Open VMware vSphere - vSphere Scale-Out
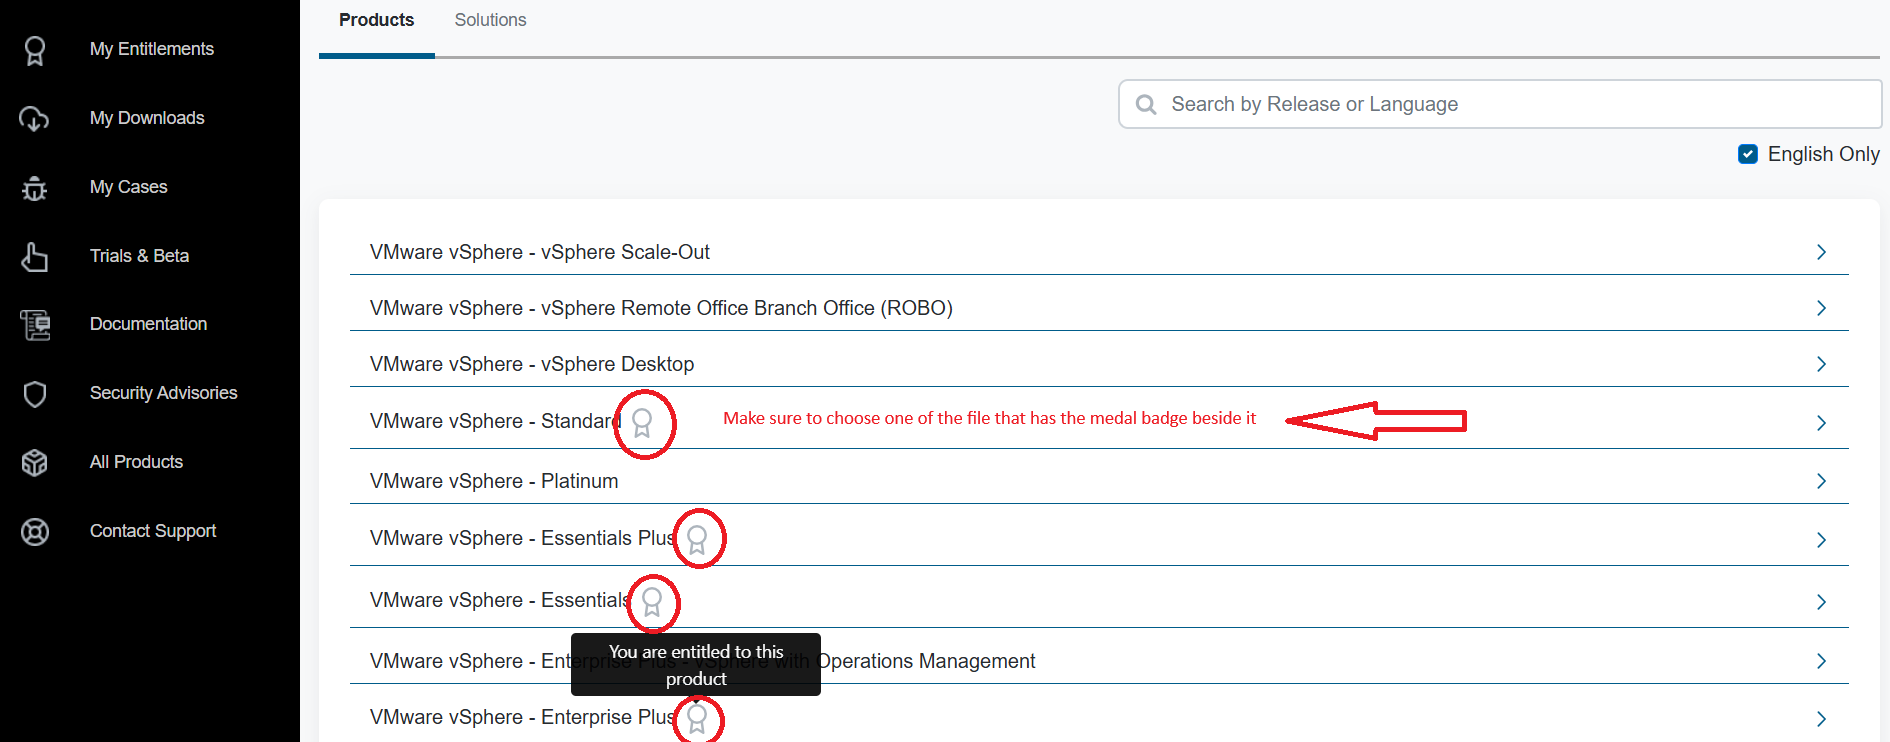Image resolution: width=1890 pixels, height=742 pixels. point(540,252)
